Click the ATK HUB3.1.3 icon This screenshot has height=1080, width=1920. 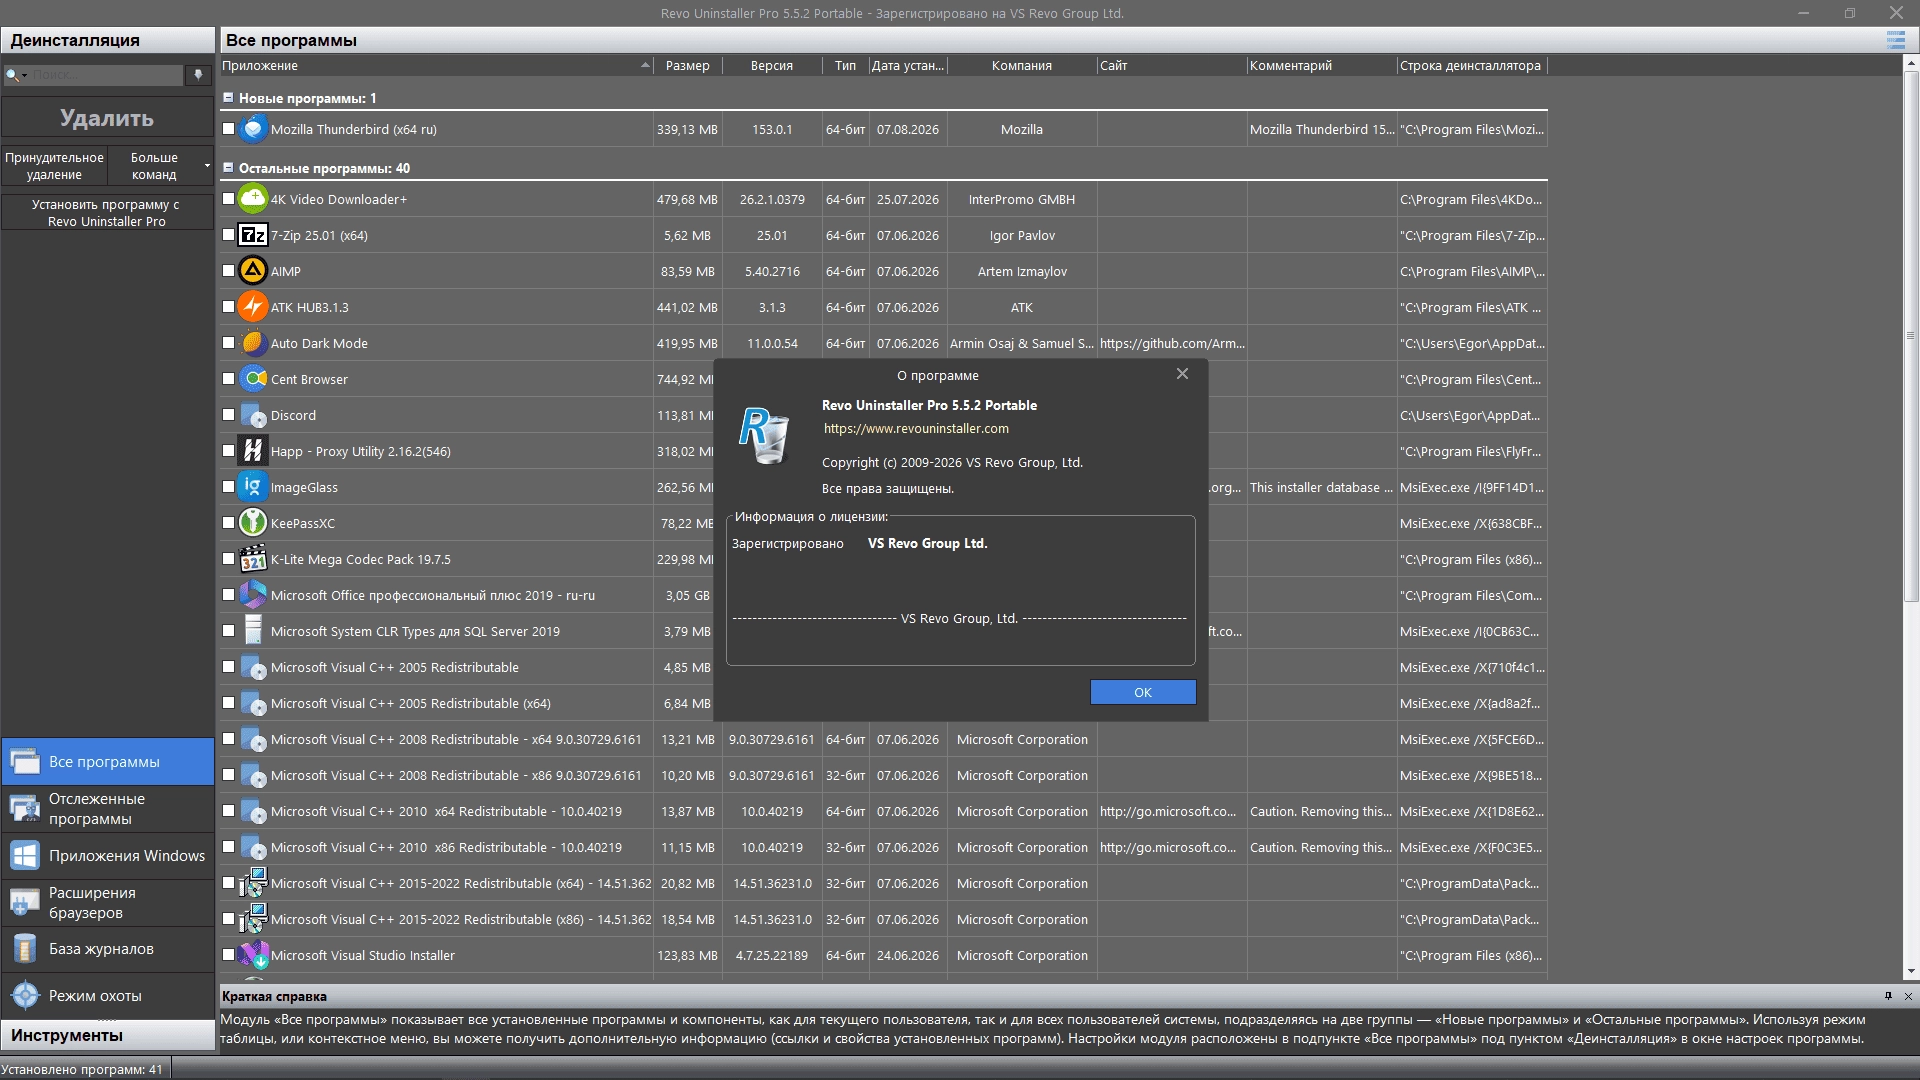[x=253, y=307]
